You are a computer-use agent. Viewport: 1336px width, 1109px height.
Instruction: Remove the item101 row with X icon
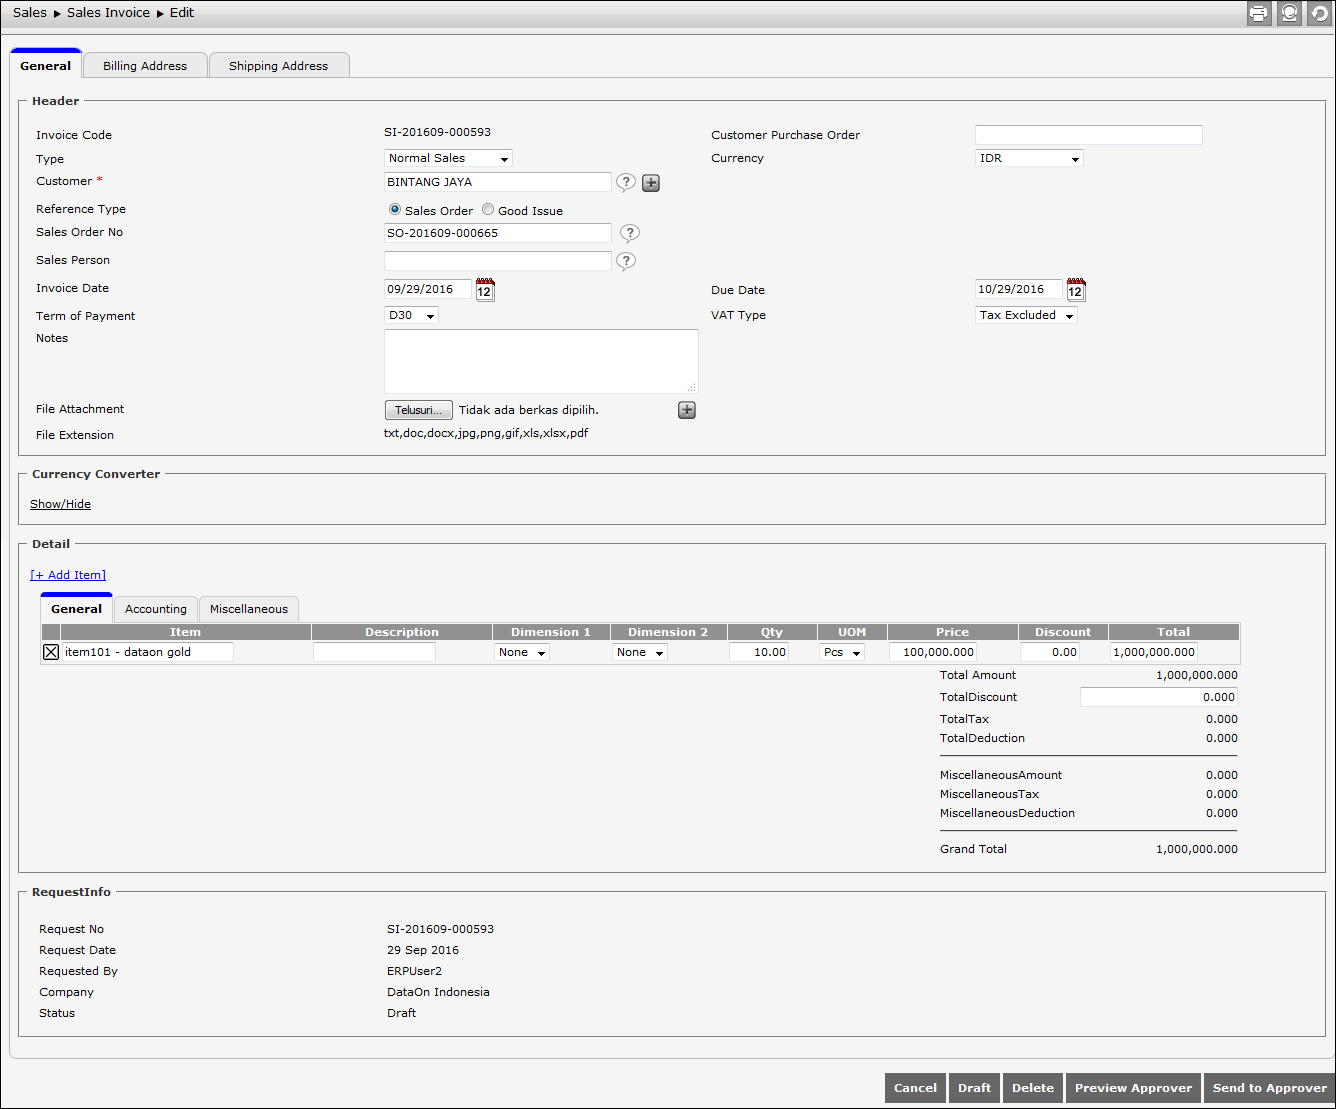click(51, 652)
